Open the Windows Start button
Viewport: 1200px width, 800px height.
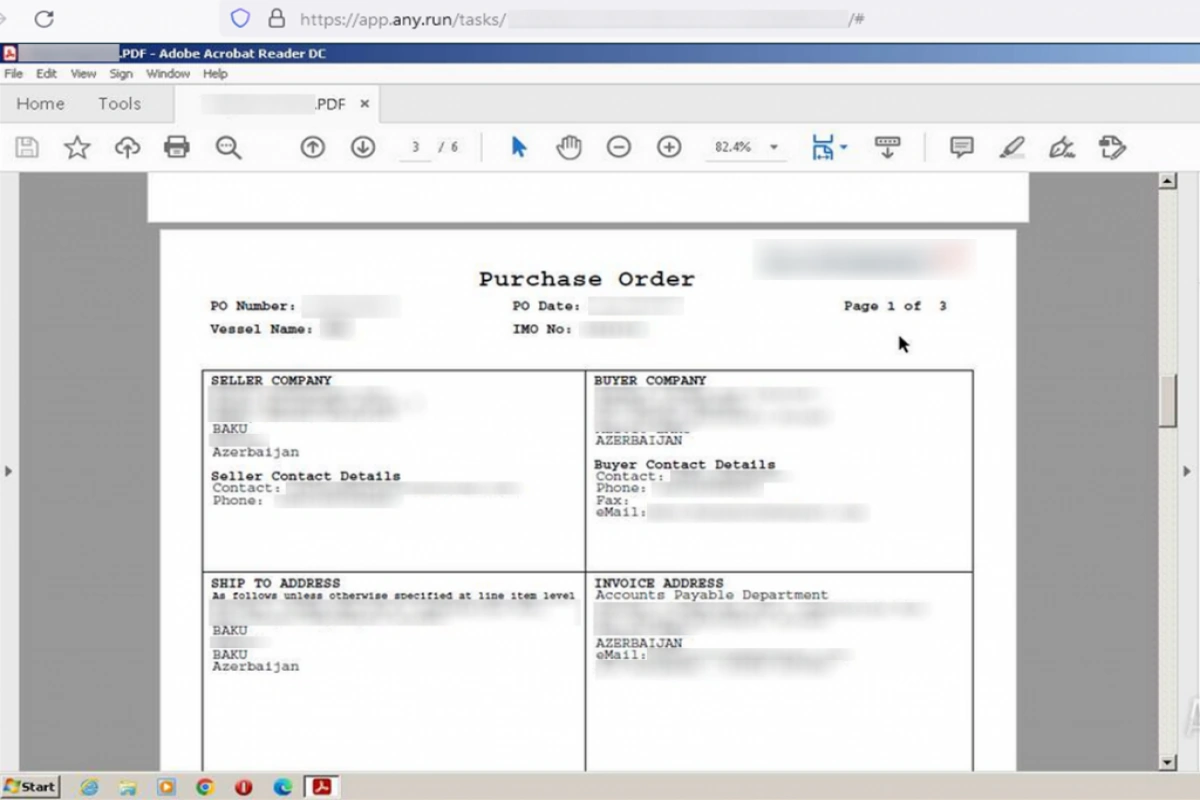[30, 787]
